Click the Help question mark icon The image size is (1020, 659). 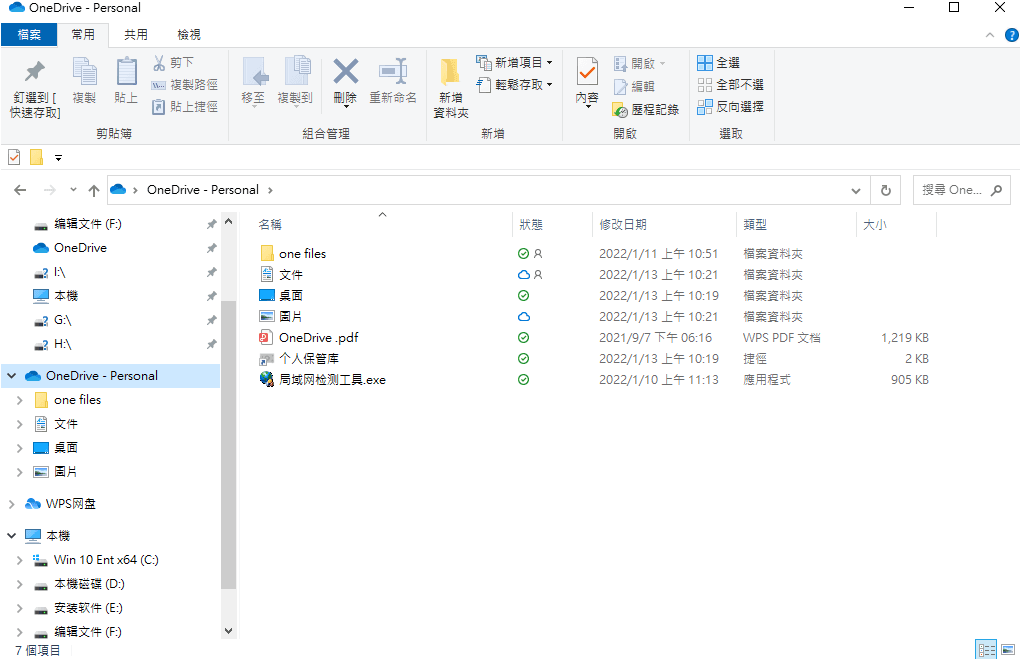[x=1011, y=35]
